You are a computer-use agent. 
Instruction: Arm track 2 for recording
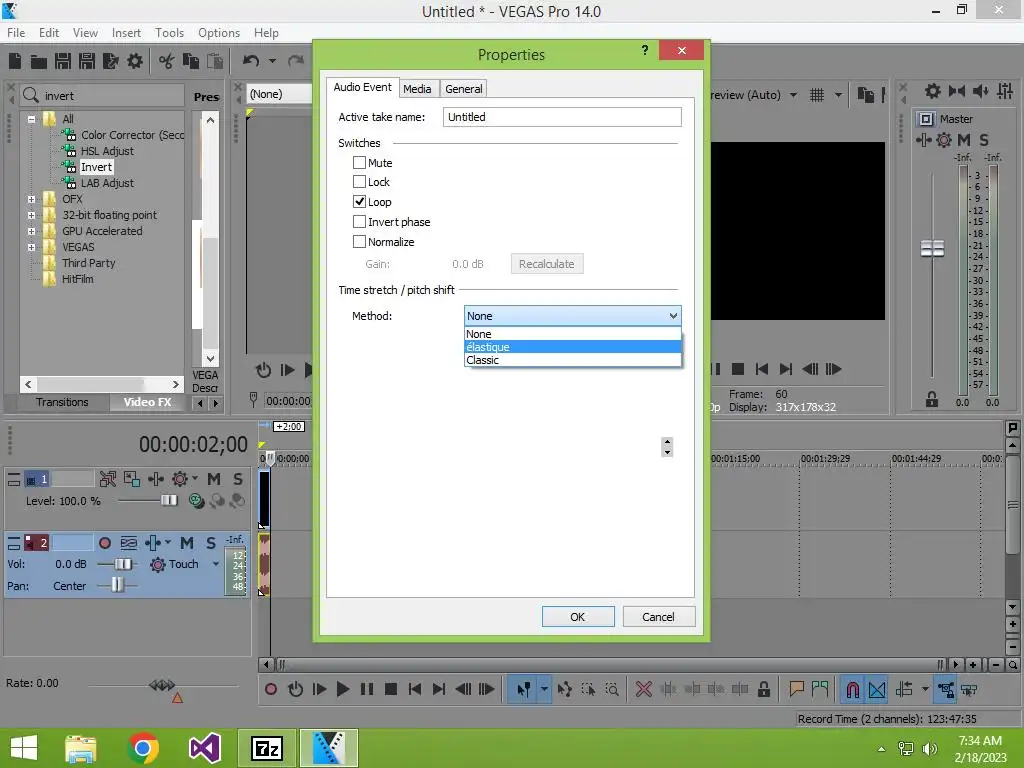point(104,543)
